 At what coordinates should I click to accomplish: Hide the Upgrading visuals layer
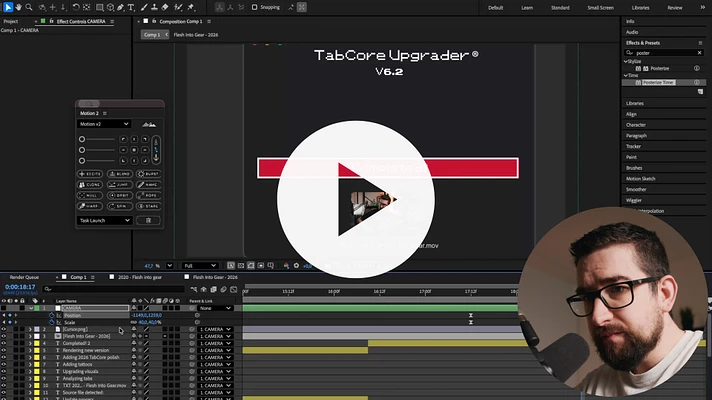4,371
